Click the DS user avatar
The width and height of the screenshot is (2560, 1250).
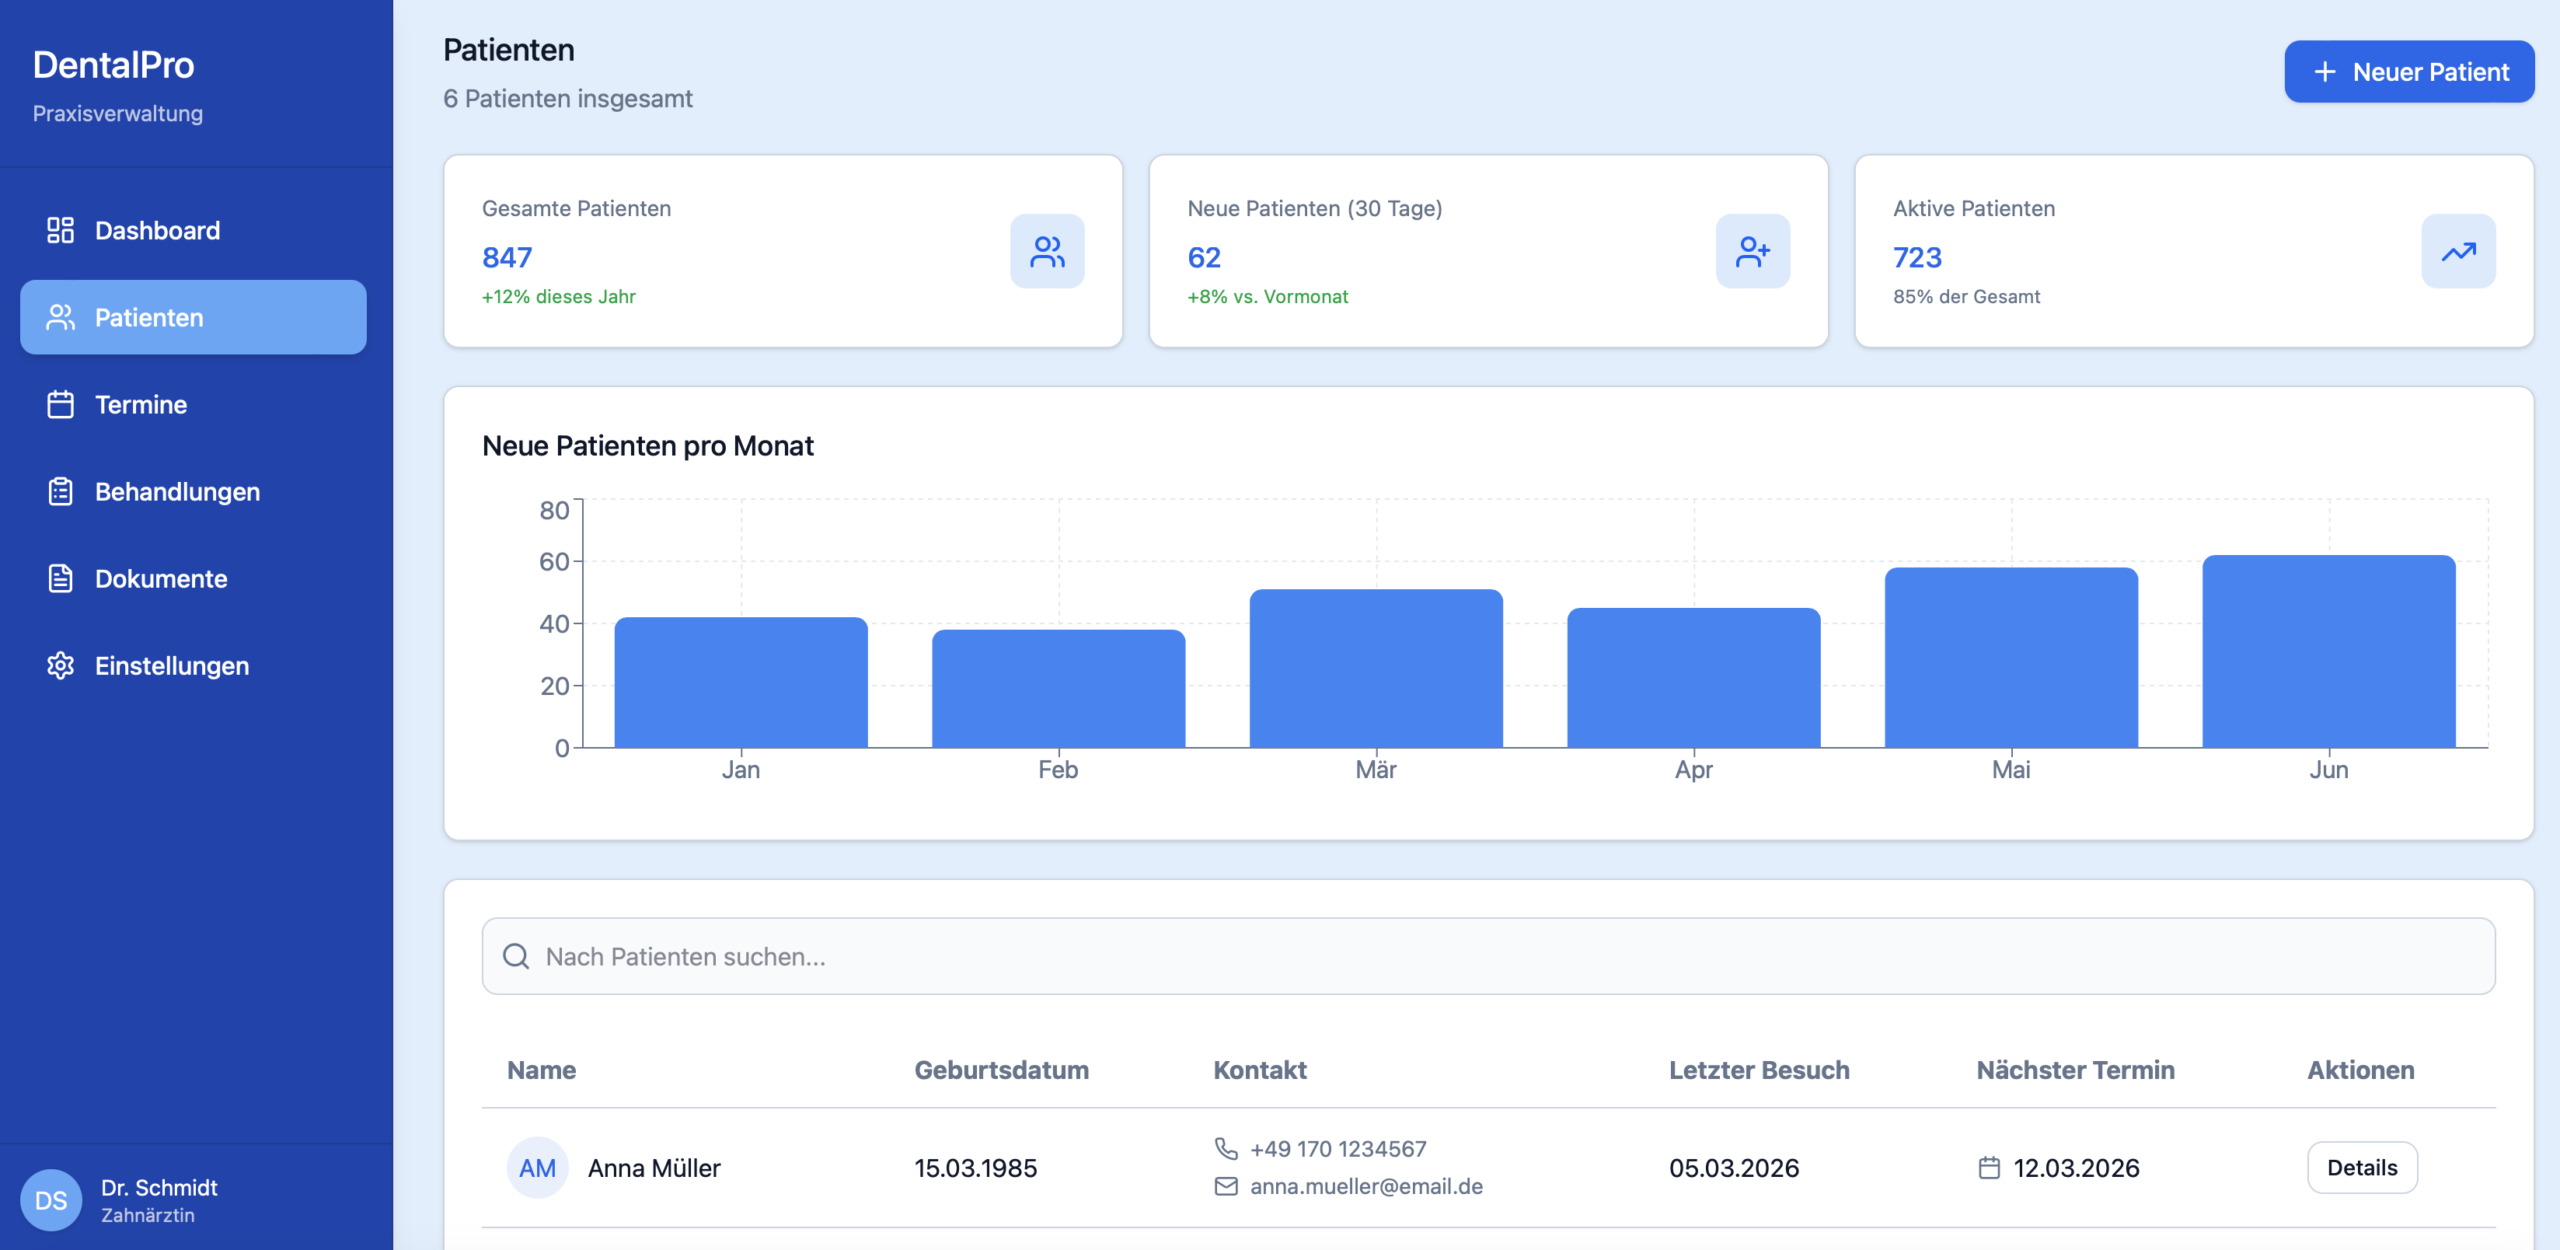coord(51,1200)
